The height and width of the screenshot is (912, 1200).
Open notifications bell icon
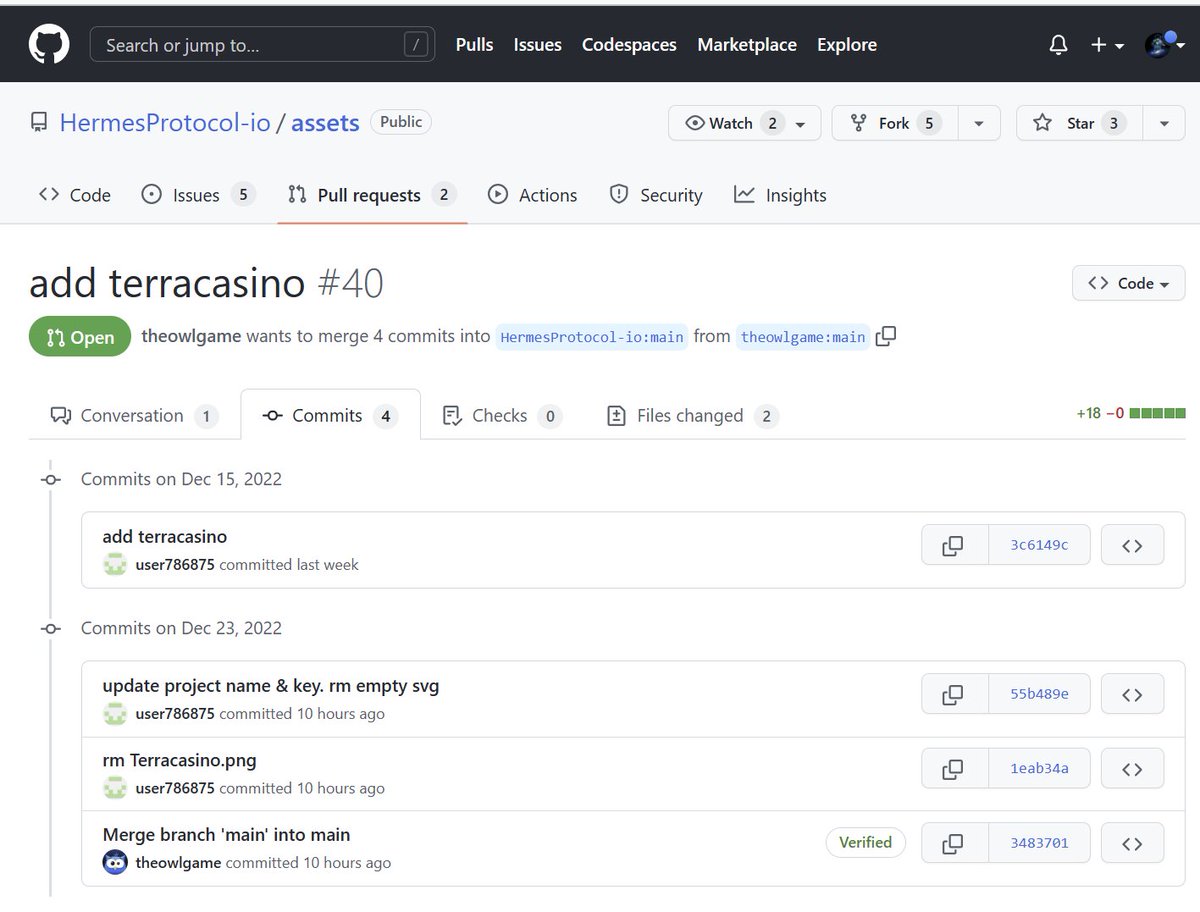tap(1058, 45)
